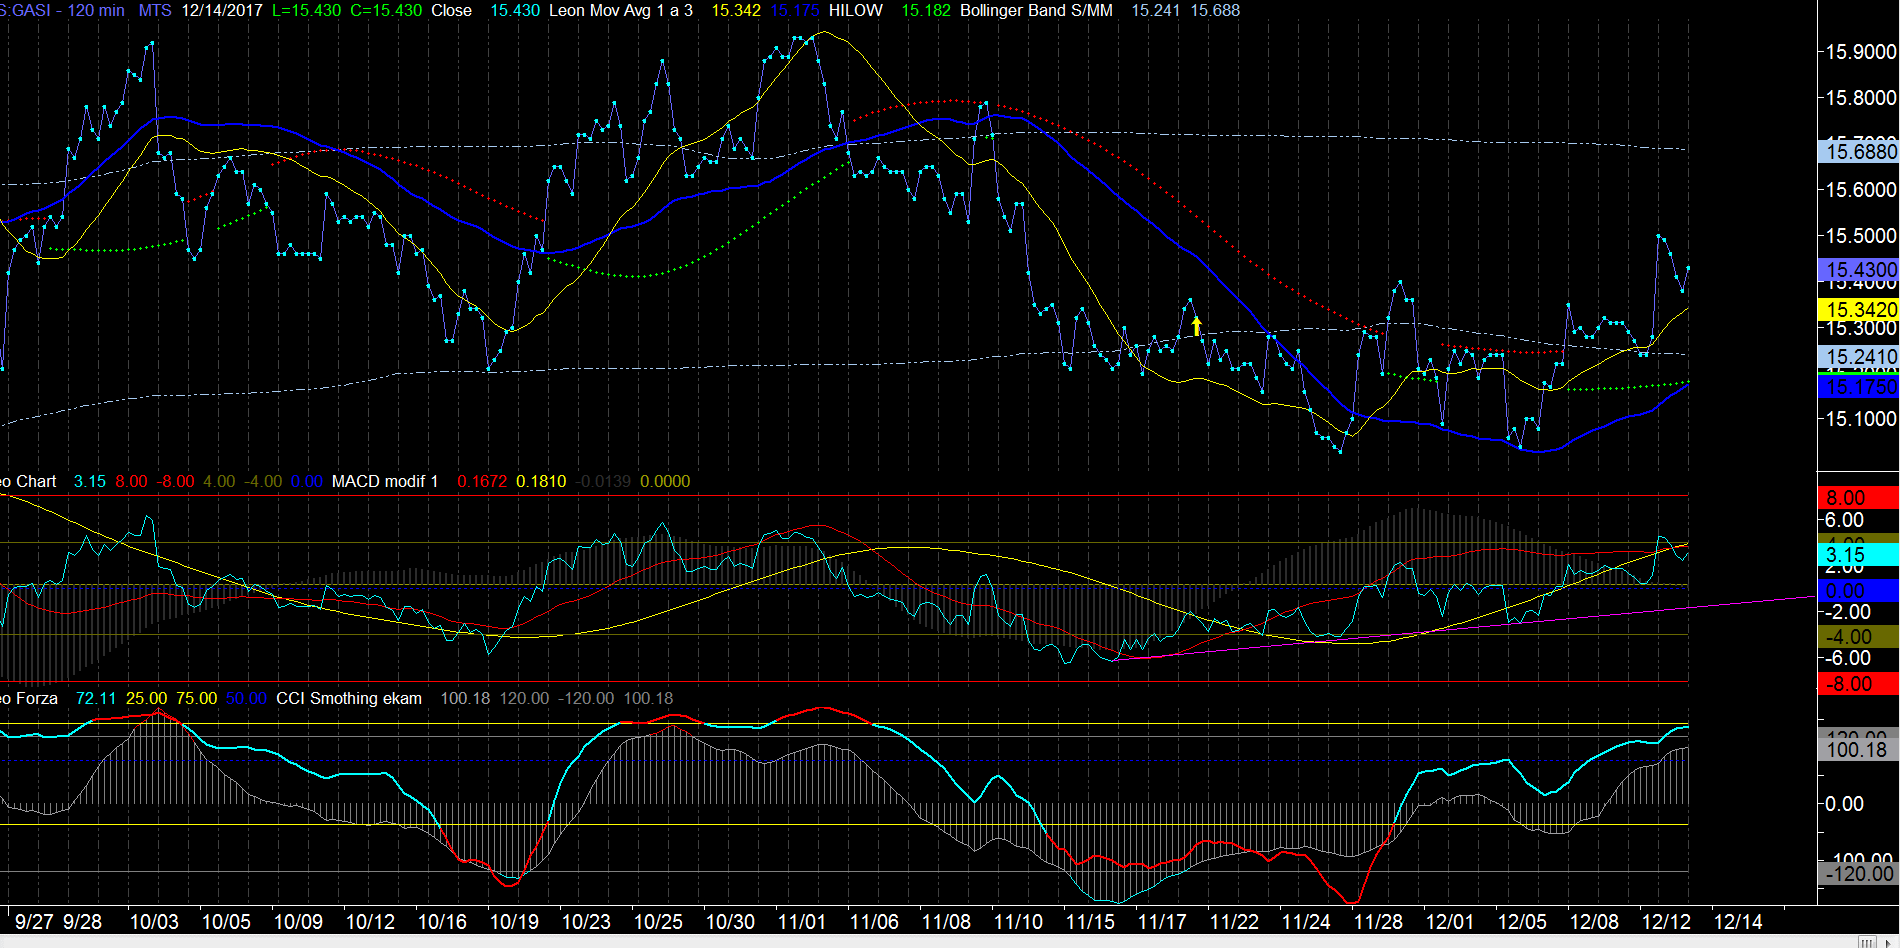Click the 12/05 date on the time axis
Screen dimensions: 1900x948
point(1522,922)
